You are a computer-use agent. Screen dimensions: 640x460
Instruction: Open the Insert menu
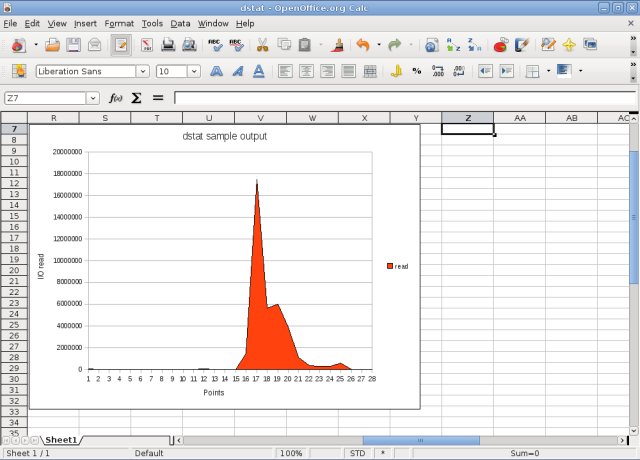pos(85,24)
